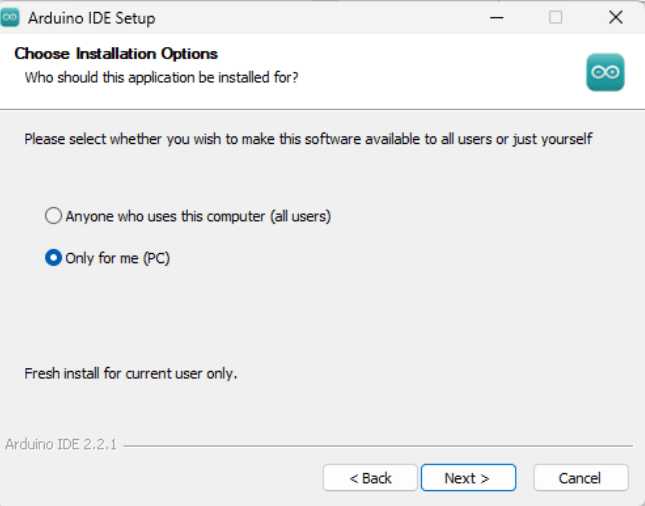Click the 'Who should this application be installed for?' subtitle
The height and width of the screenshot is (506, 645).
(x=161, y=77)
